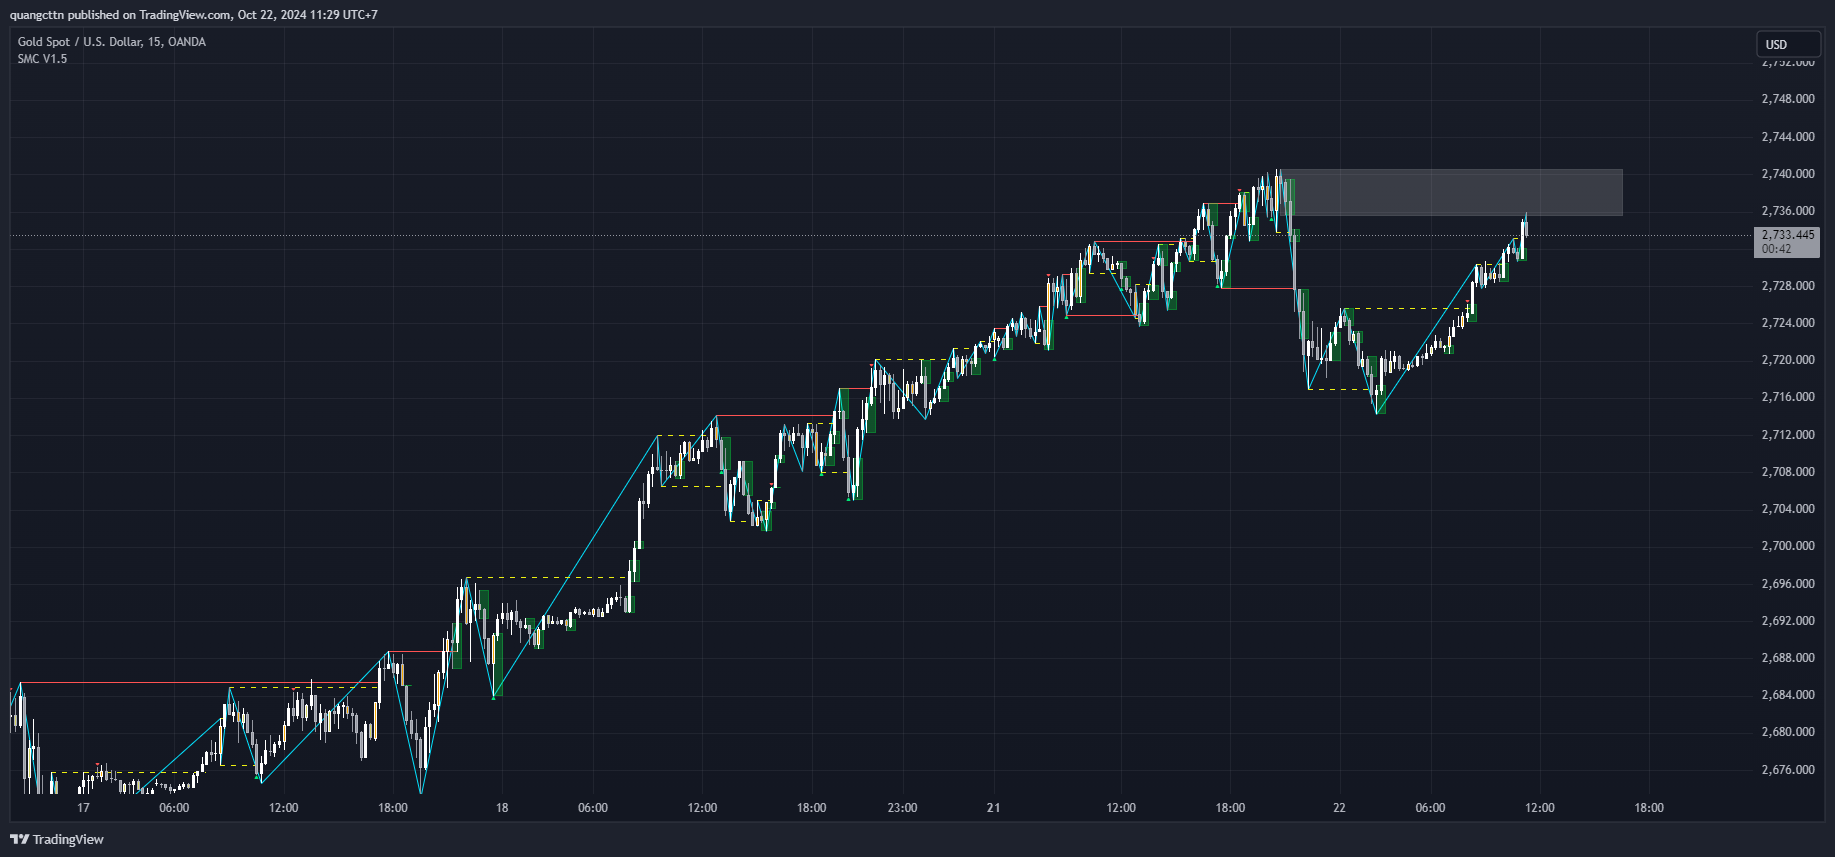Image resolution: width=1835 pixels, height=857 pixels.
Task: Click the 2,720.000 price axis label
Action: (1788, 360)
